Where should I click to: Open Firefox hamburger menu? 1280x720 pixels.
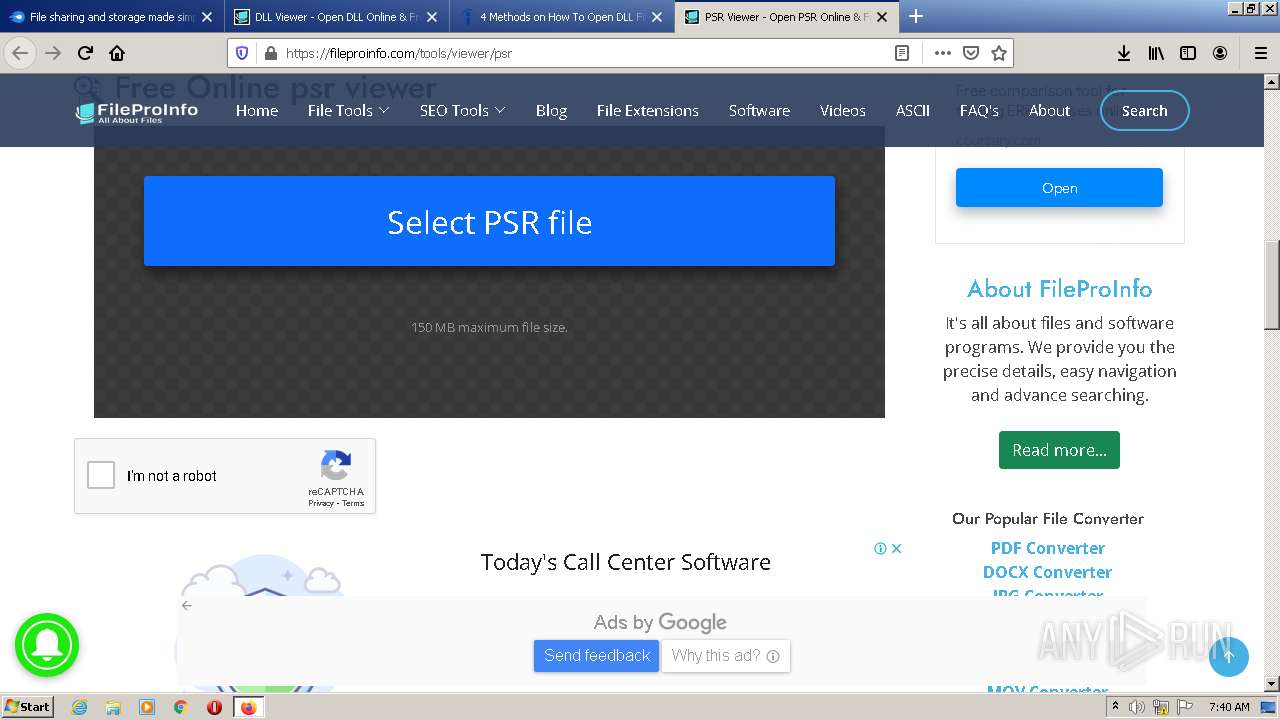[1261, 53]
